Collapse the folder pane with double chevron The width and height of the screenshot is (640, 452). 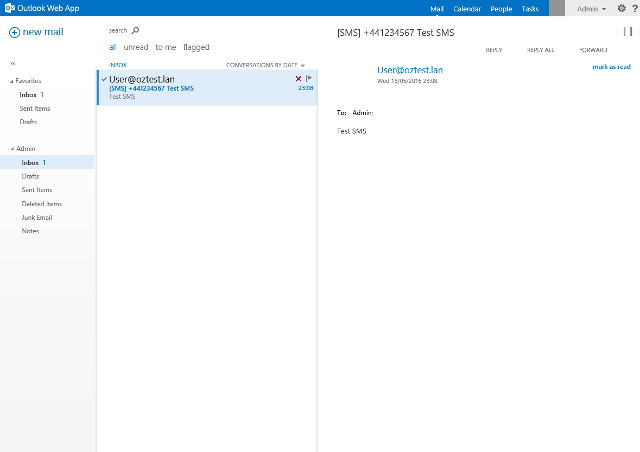click(13, 63)
